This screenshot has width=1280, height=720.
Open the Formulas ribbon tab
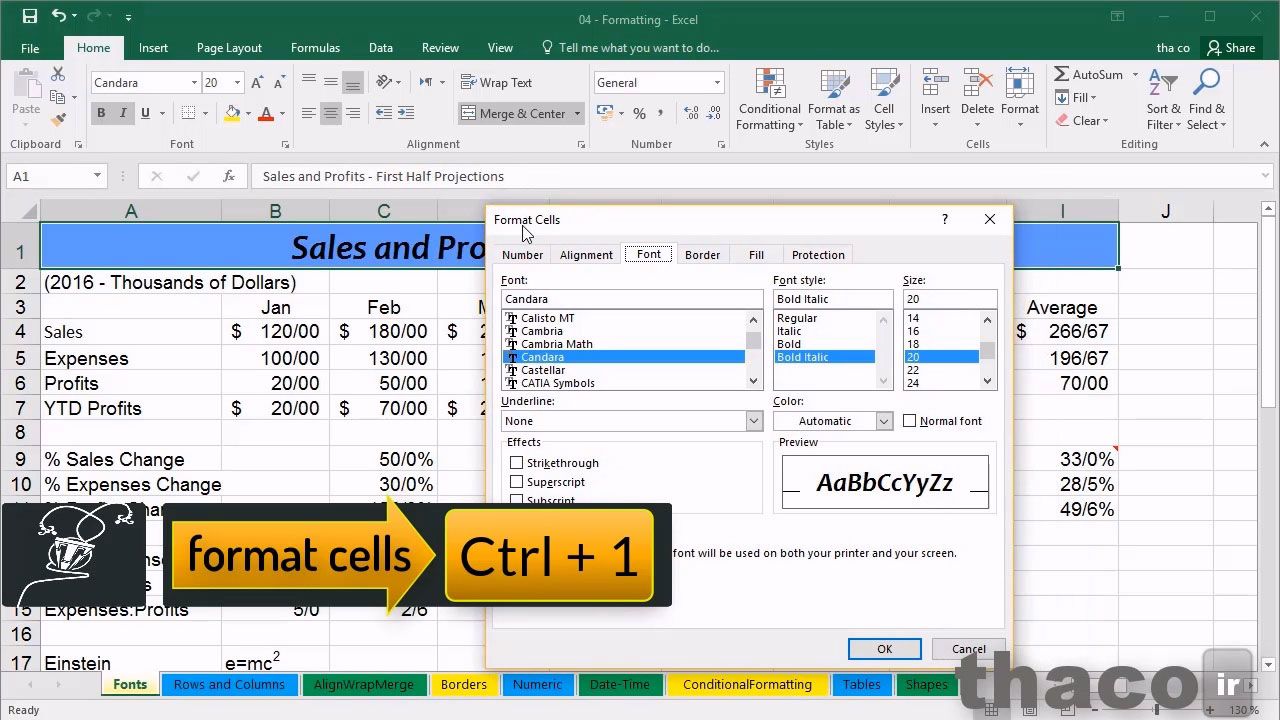point(315,48)
